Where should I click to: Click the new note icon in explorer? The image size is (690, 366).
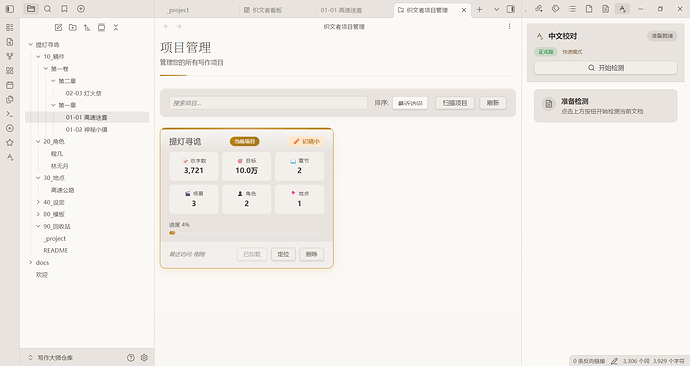tap(58, 27)
